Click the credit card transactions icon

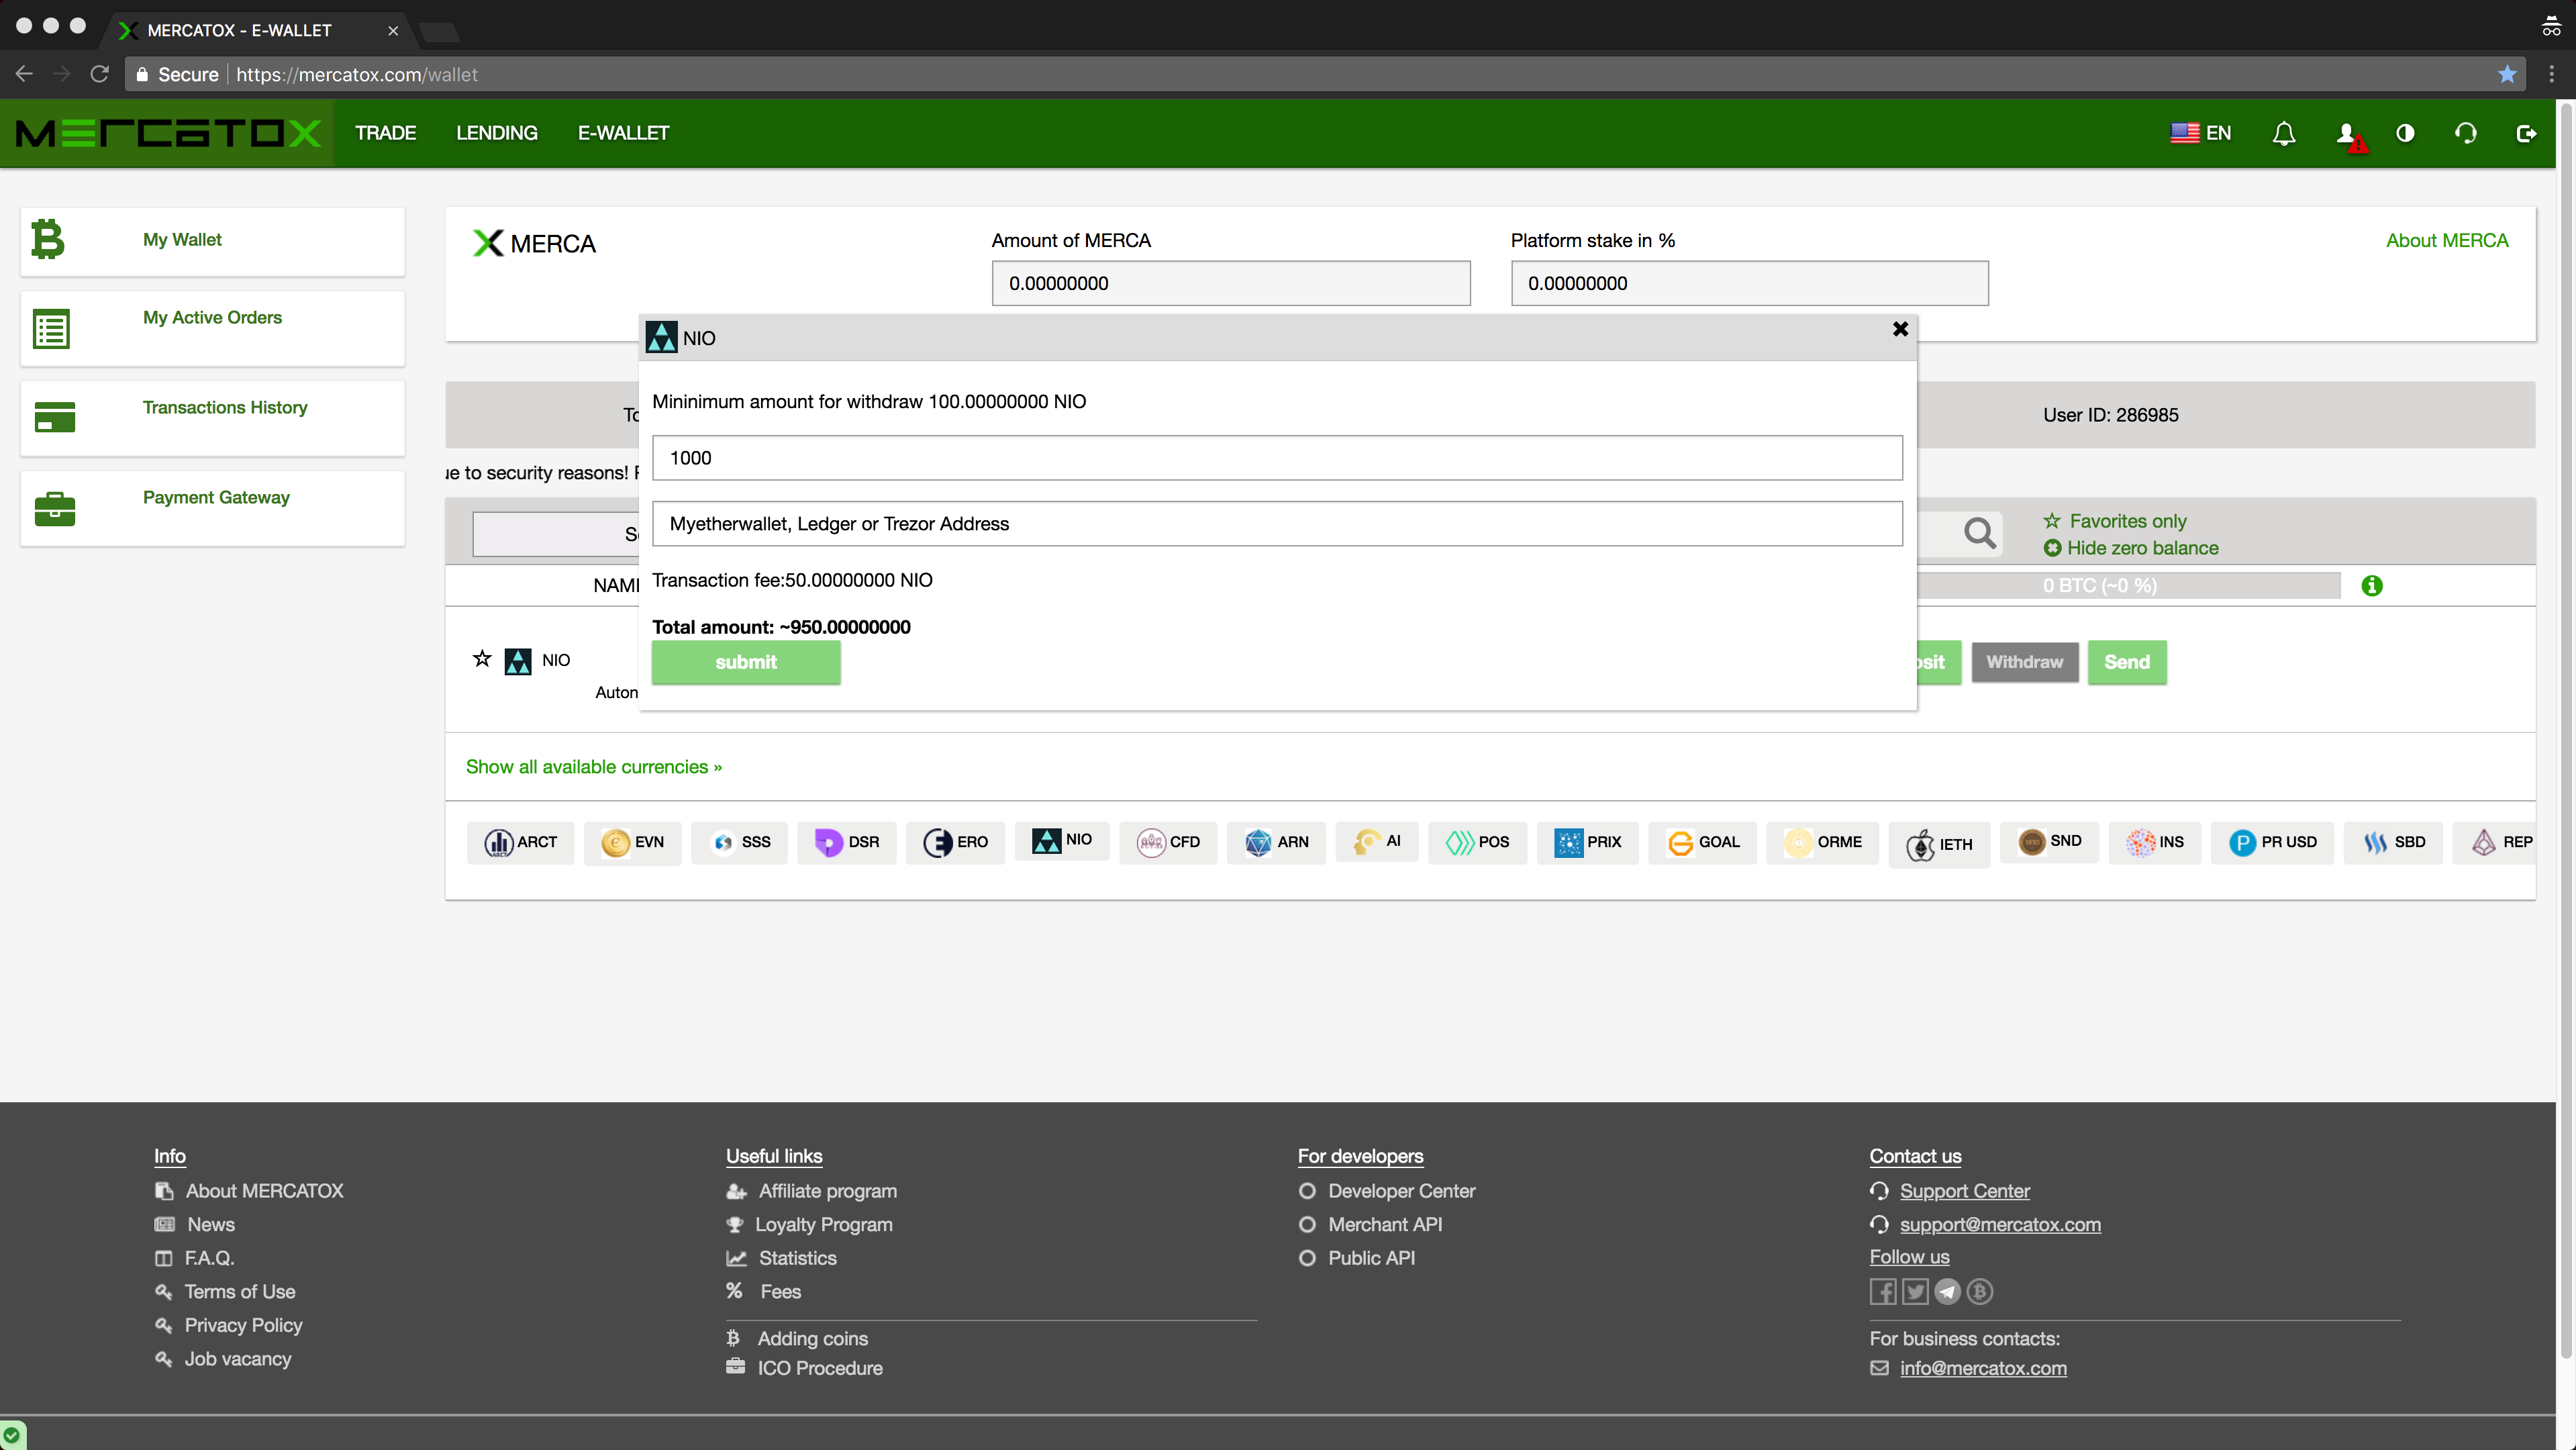[55, 417]
